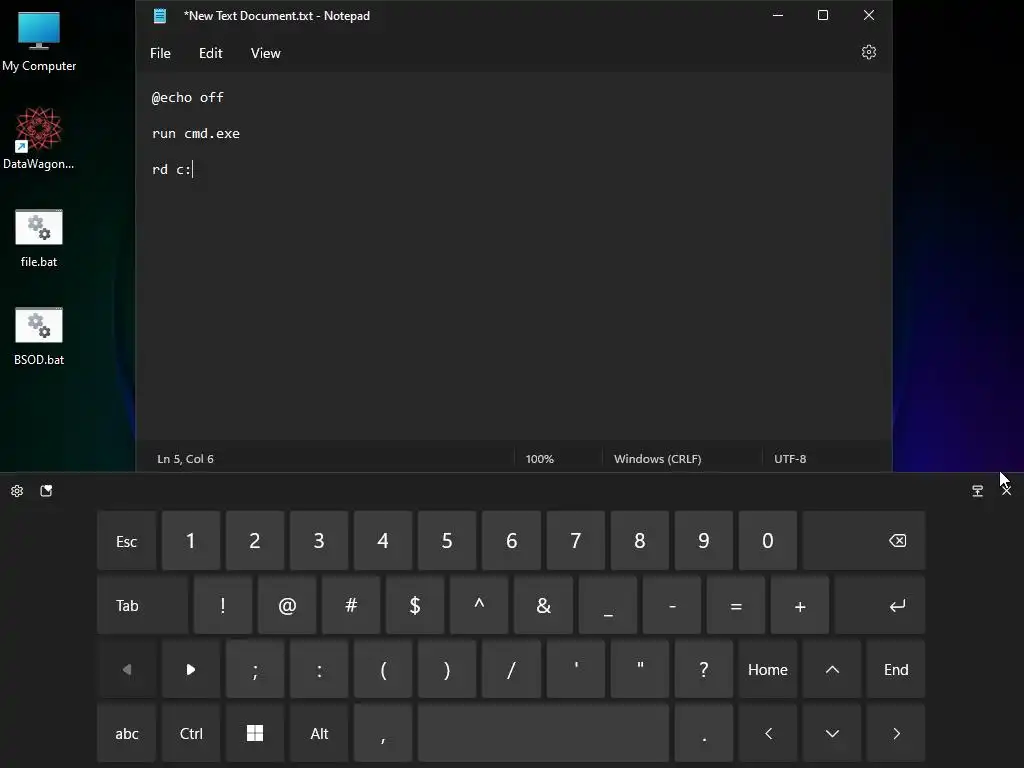Tap the 2 key
The height and width of the screenshot is (768, 1024).
pyautogui.click(x=255, y=541)
